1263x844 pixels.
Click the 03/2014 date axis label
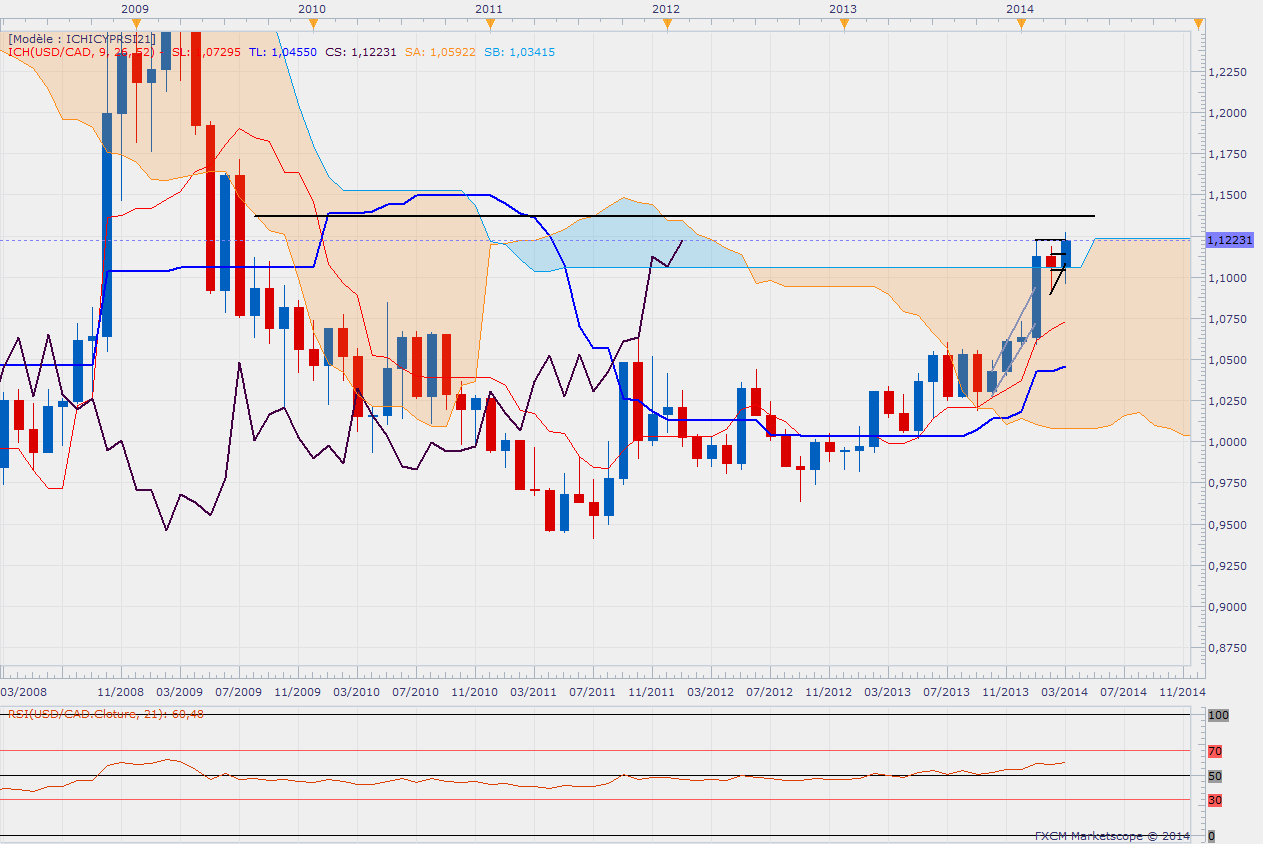[1065, 692]
